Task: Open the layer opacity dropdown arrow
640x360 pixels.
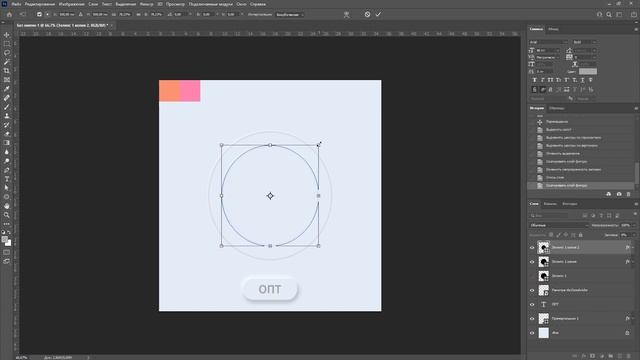Action: pos(633,225)
